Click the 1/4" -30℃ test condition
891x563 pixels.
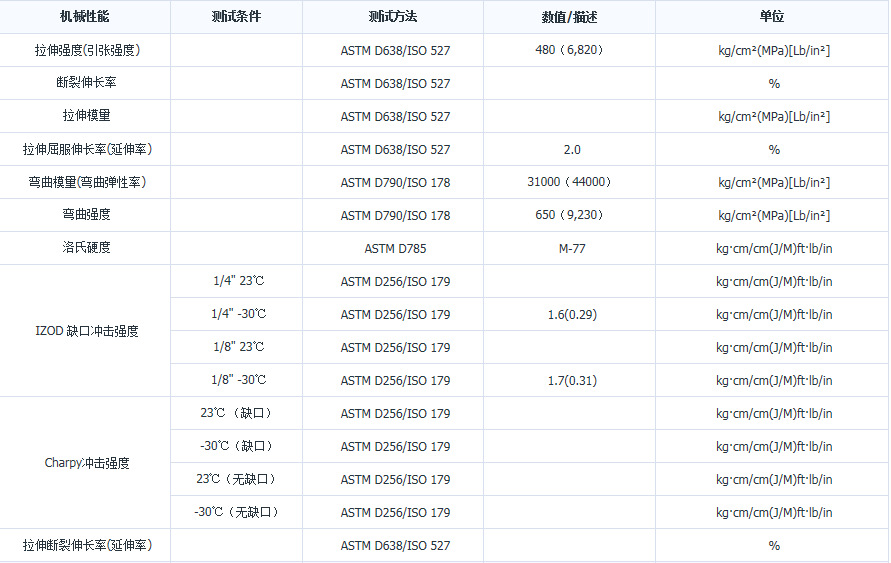pyautogui.click(x=238, y=314)
